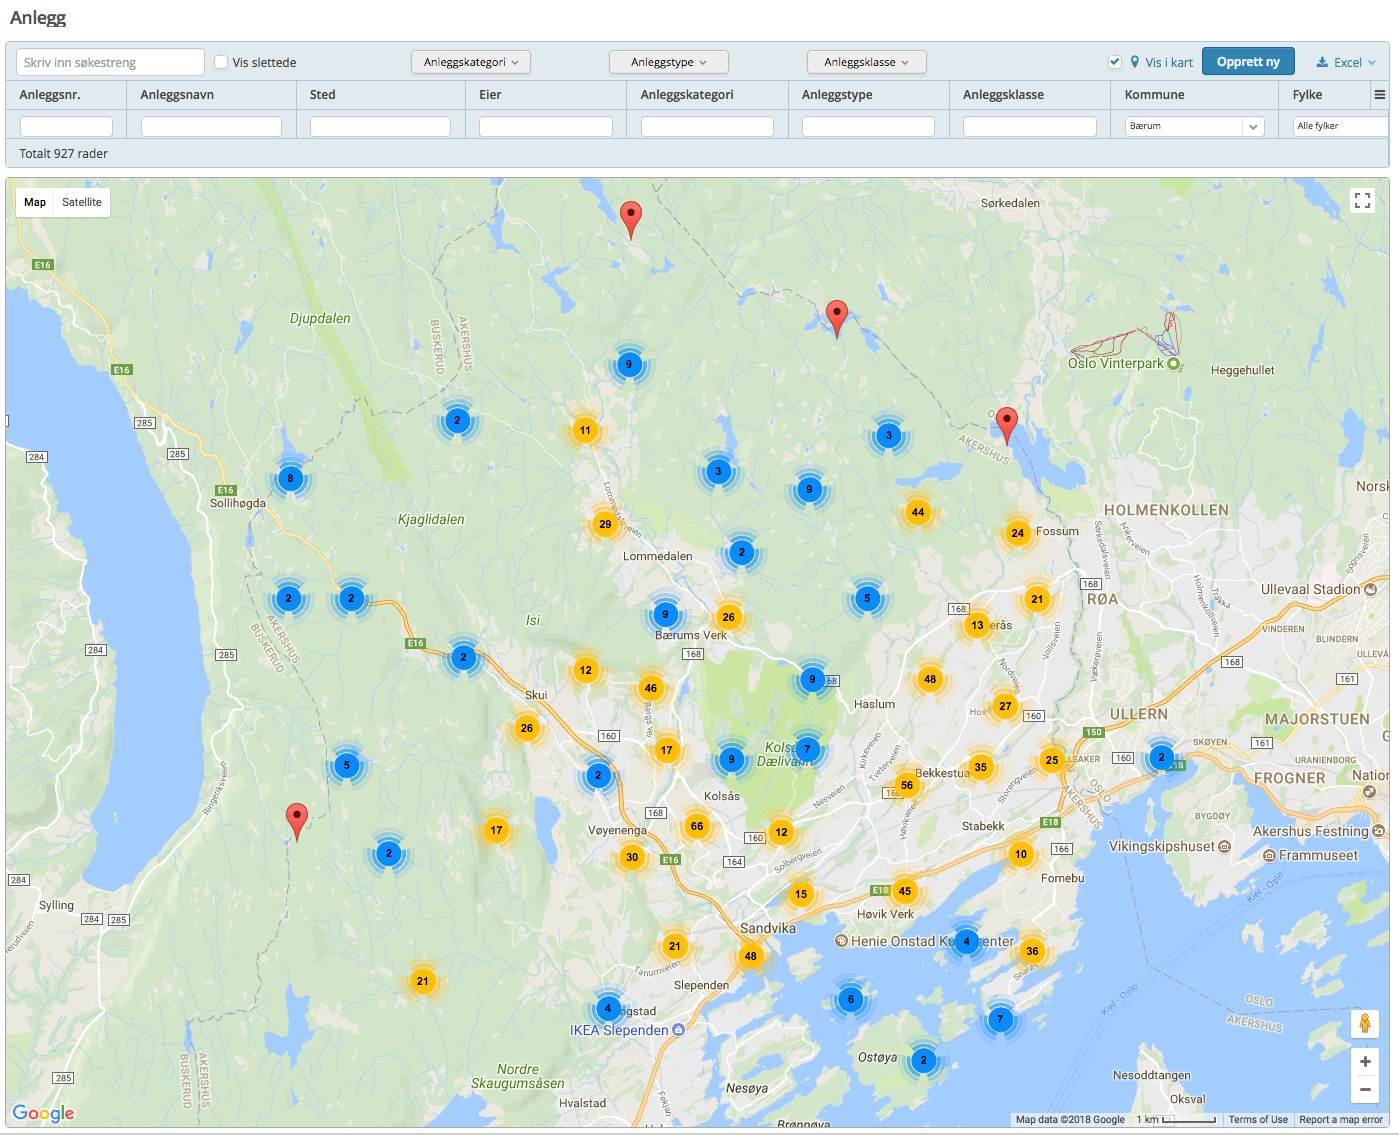
Task: Open the Anleggstype dropdown
Action: [x=668, y=61]
